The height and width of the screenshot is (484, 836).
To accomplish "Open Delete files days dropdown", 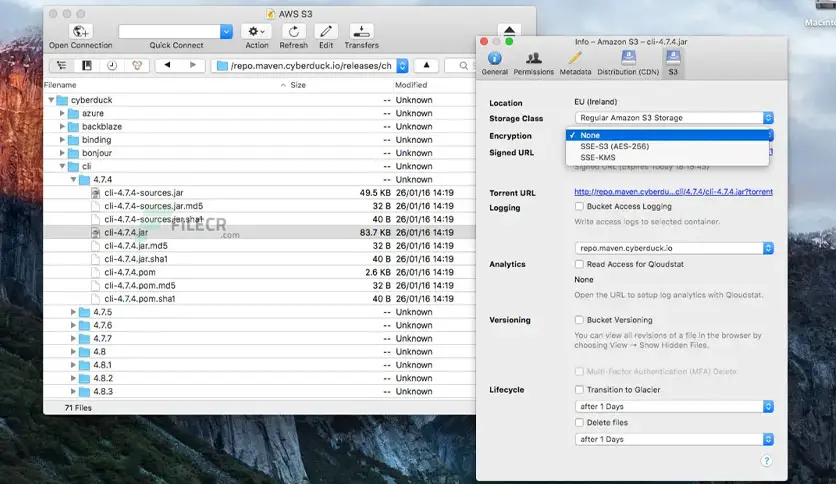I will pyautogui.click(x=674, y=439).
